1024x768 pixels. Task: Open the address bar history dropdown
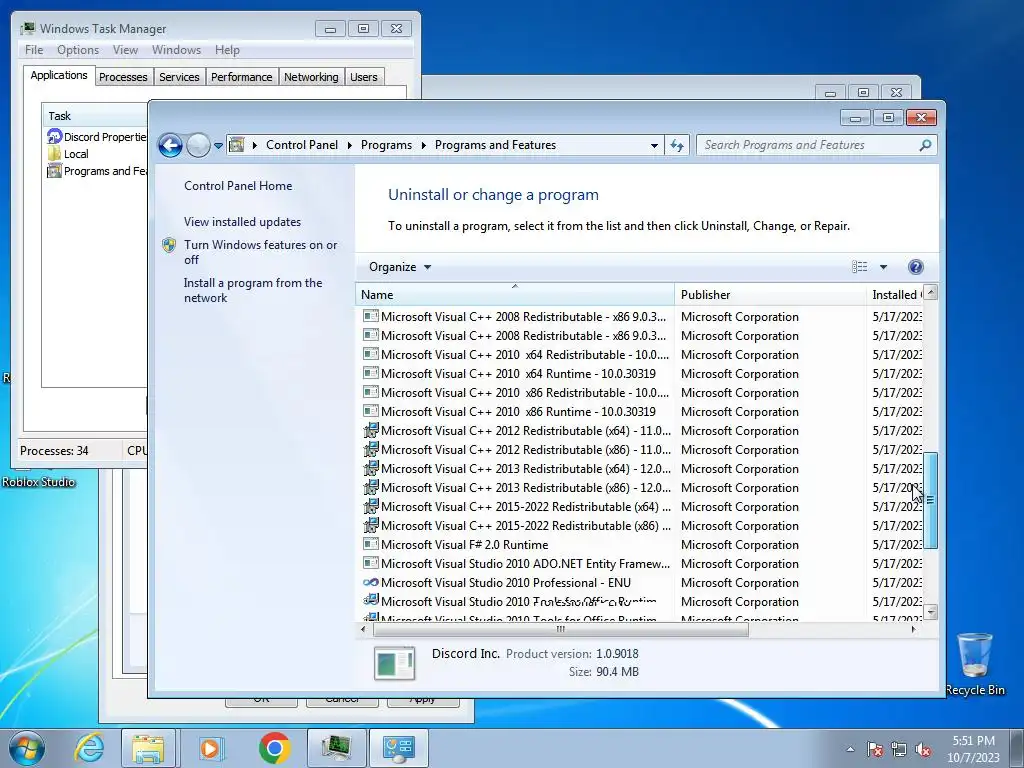click(x=654, y=146)
